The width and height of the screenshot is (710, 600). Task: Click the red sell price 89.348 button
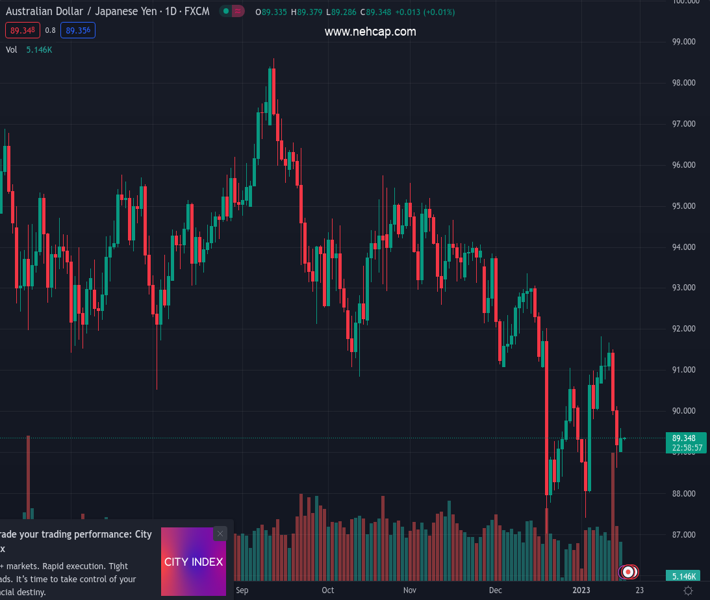tap(22, 30)
